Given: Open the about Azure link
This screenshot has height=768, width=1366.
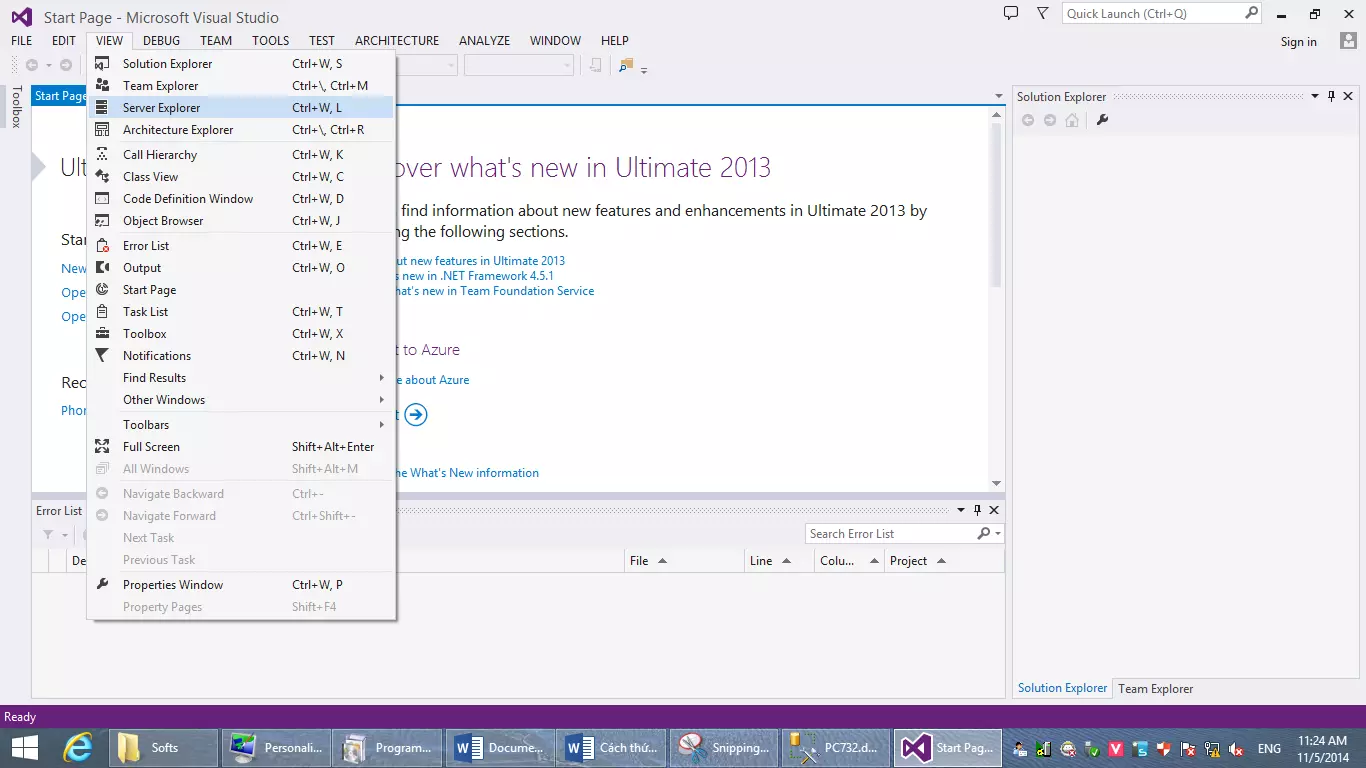Looking at the screenshot, I should click(434, 380).
